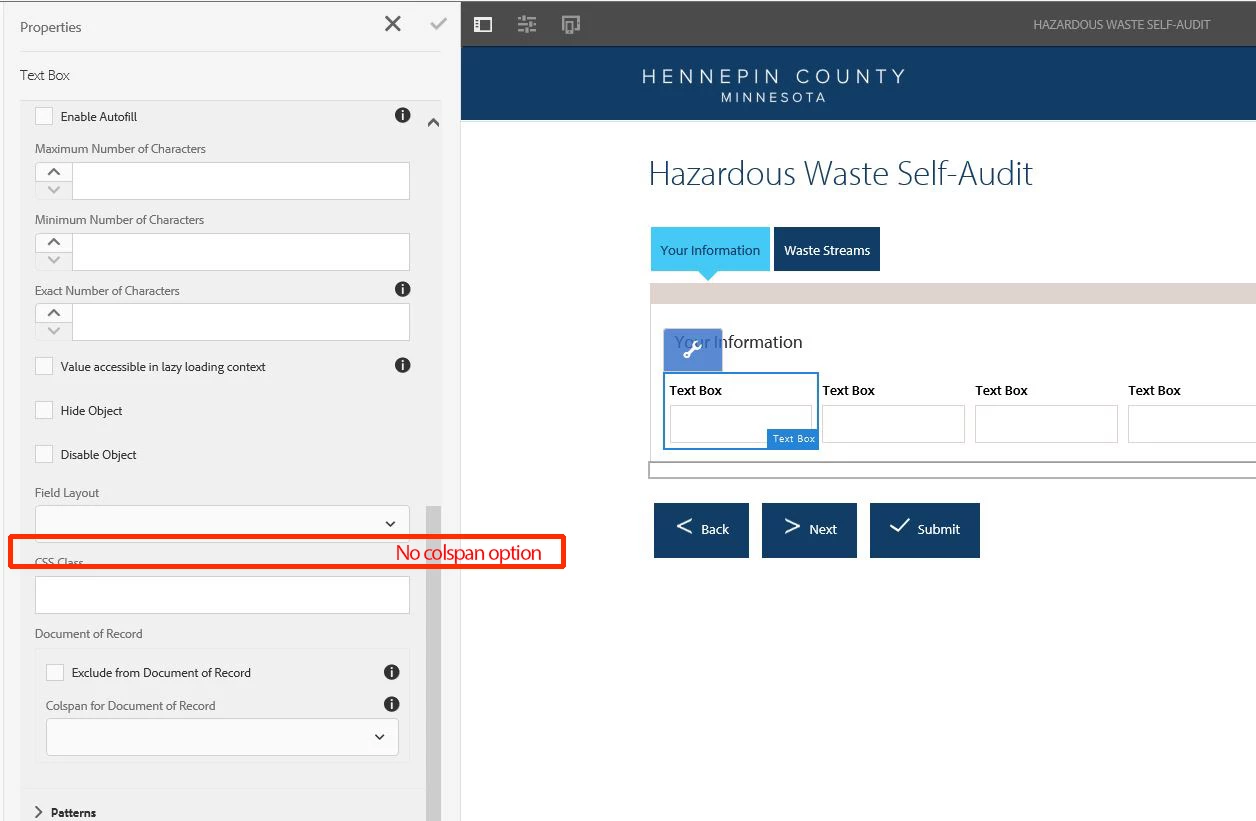Click the Submit button
Image resolution: width=1256 pixels, height=821 pixels.
pos(925,530)
